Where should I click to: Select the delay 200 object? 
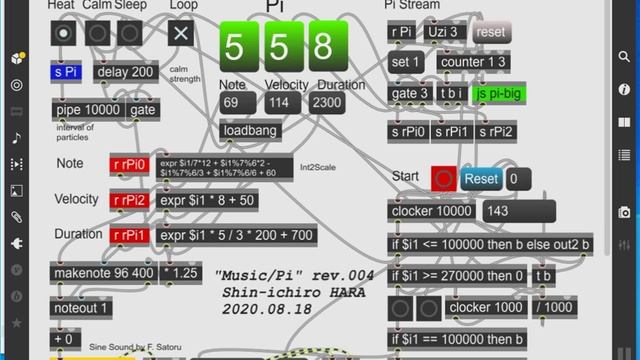(x=126, y=72)
